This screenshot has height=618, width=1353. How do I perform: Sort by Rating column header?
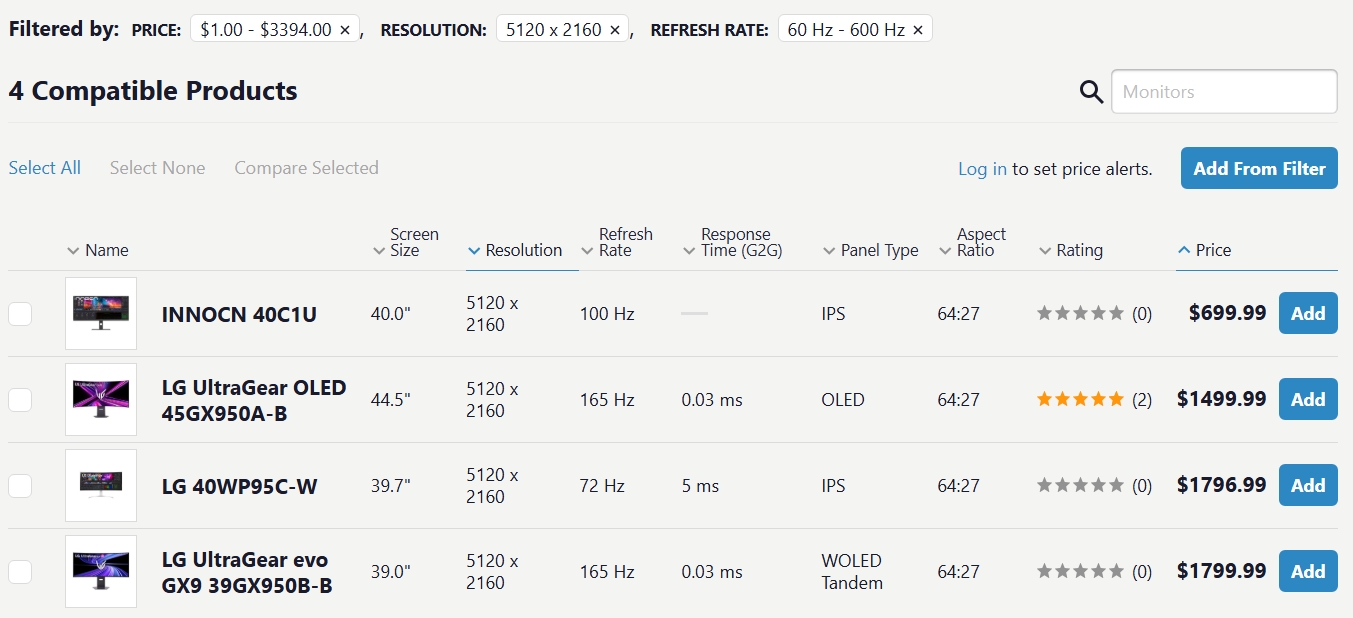pos(1071,250)
